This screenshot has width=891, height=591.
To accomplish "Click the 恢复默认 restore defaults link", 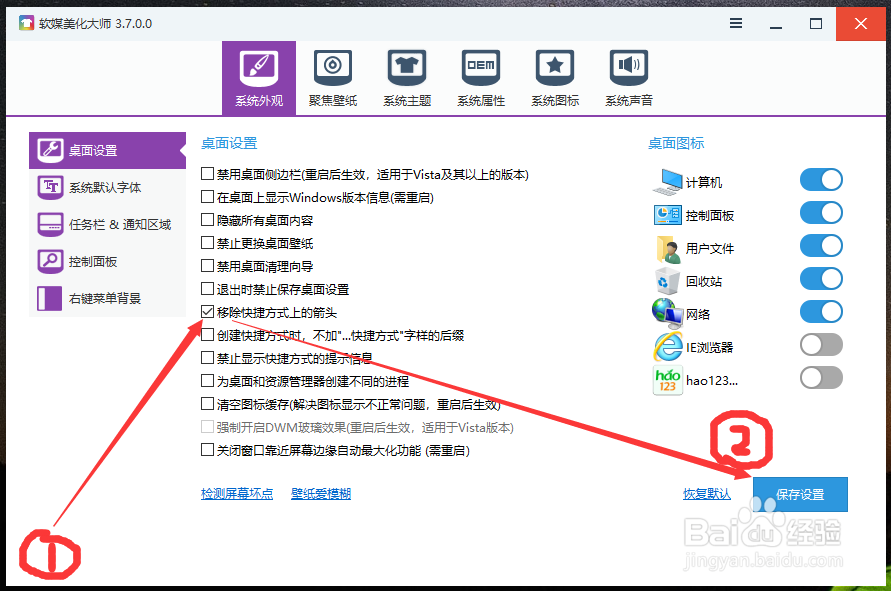I will (x=707, y=494).
